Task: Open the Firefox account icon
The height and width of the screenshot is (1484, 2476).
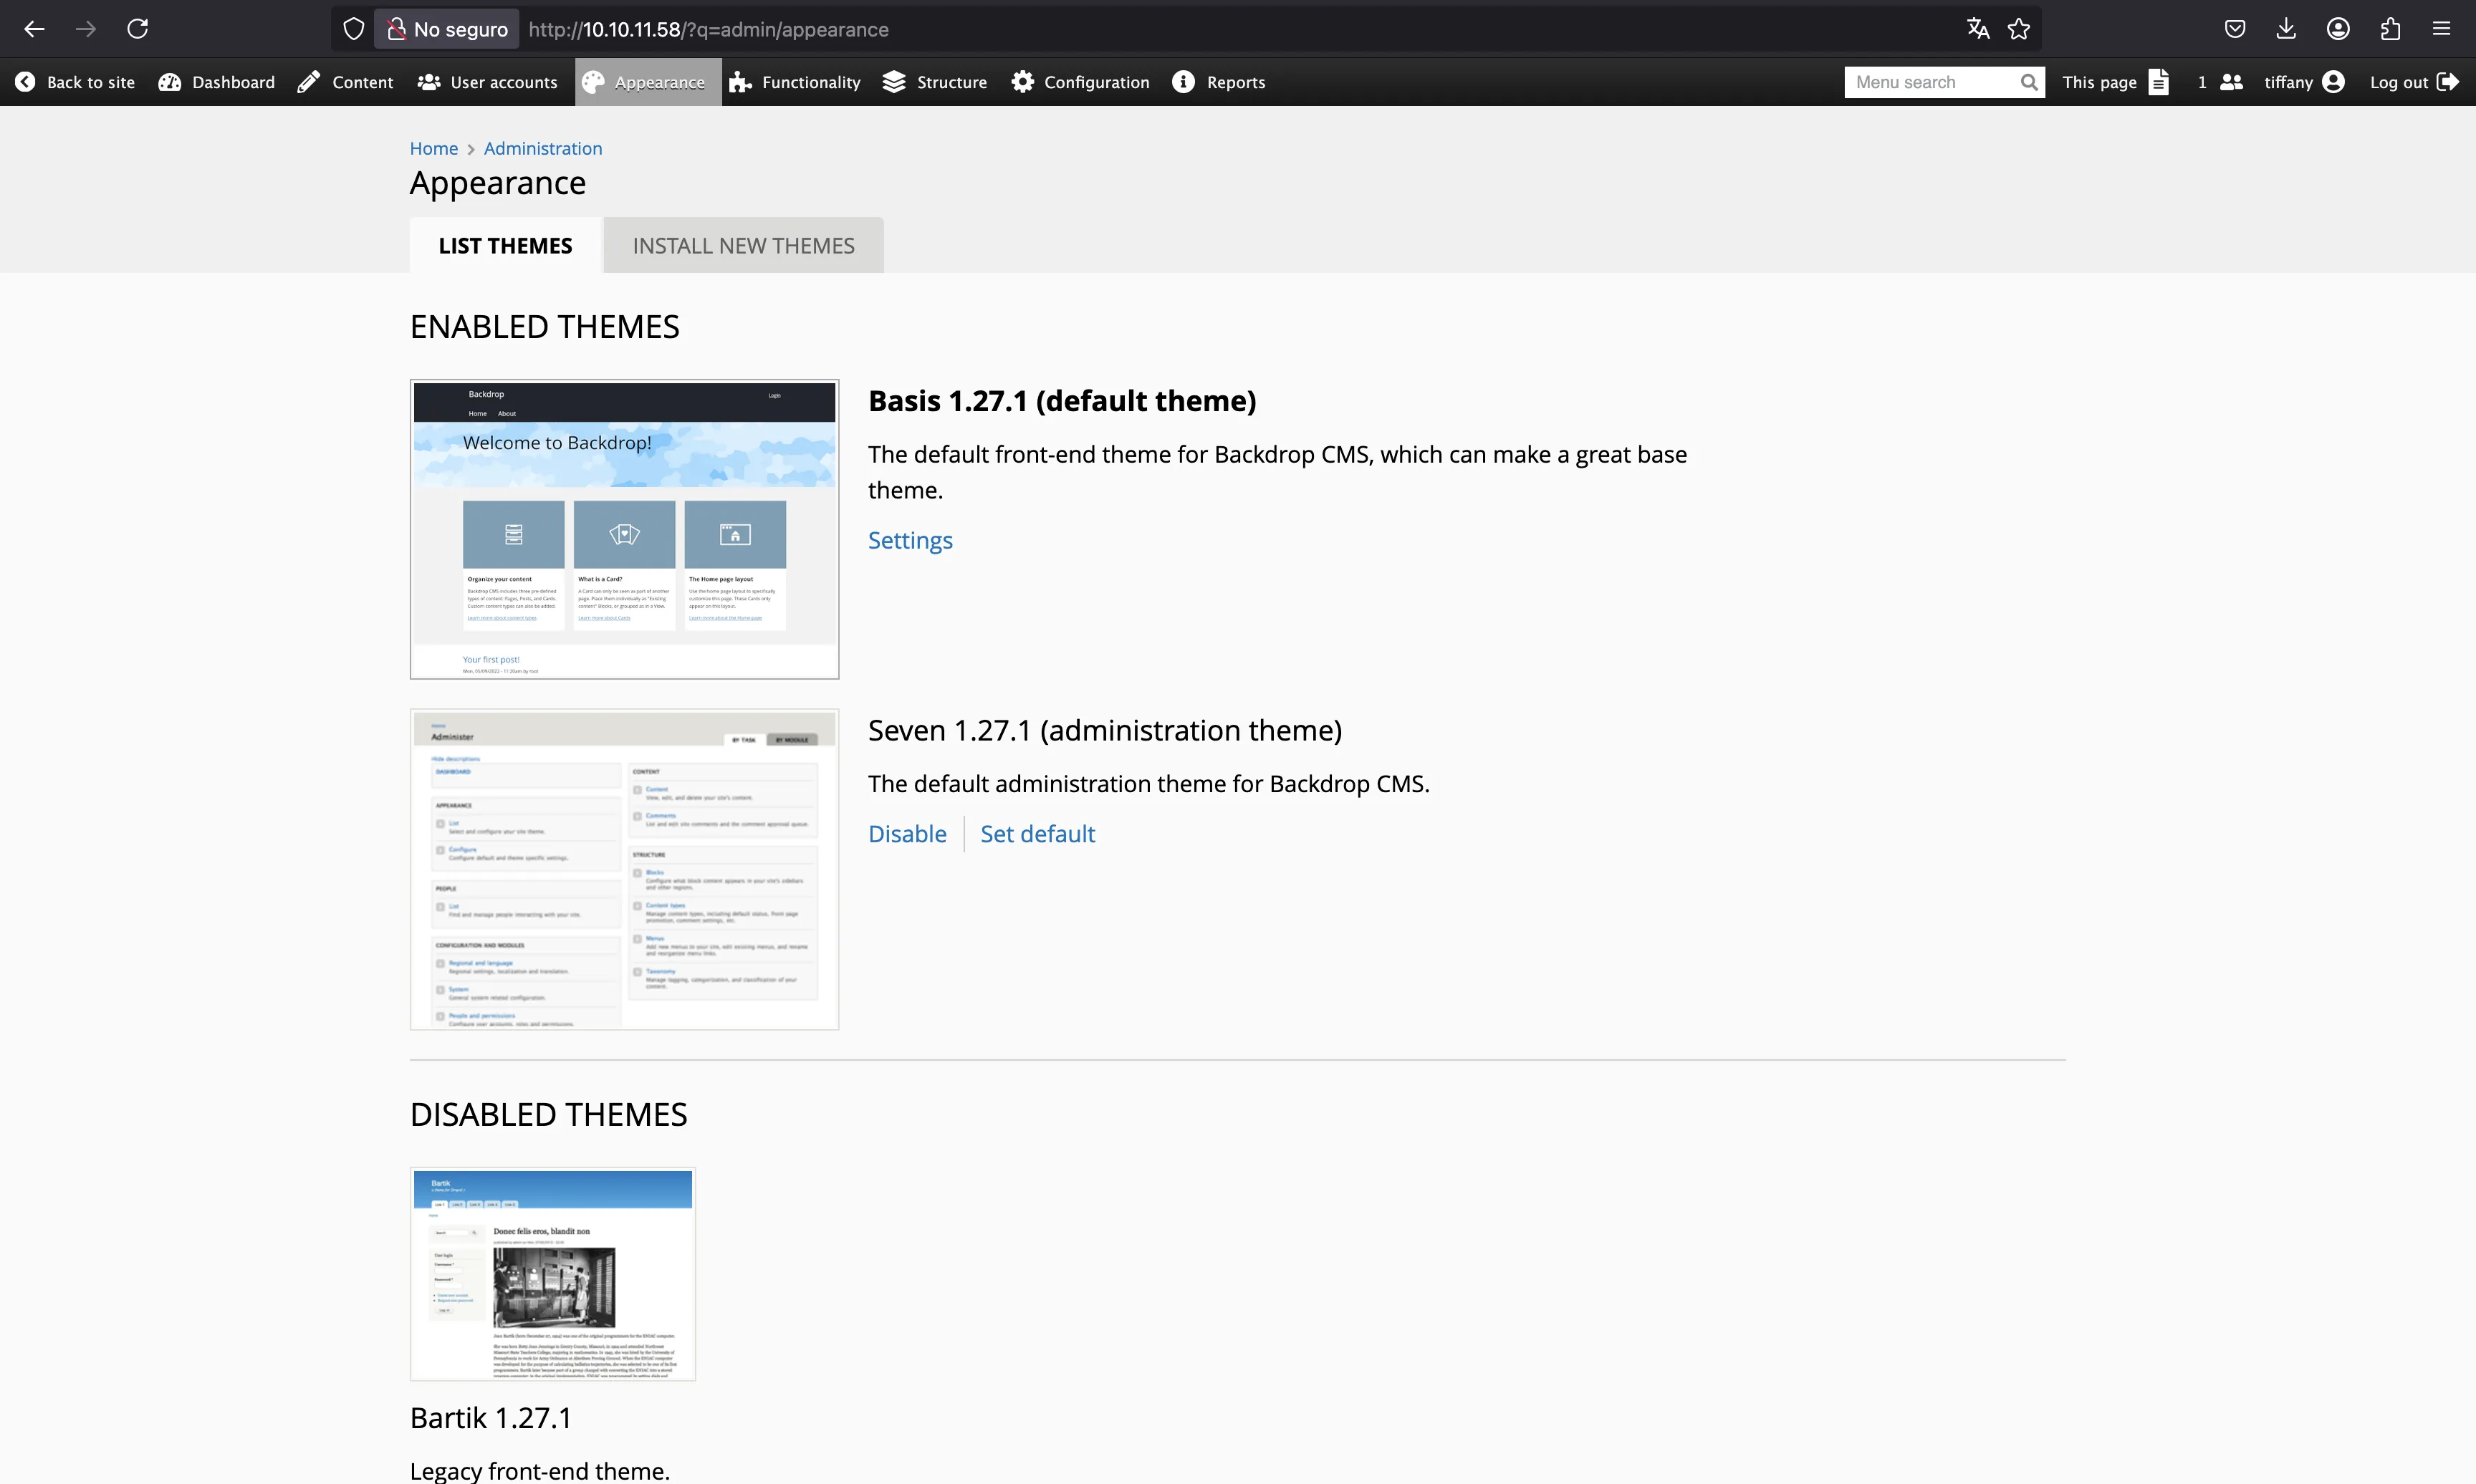Action: 2338,29
